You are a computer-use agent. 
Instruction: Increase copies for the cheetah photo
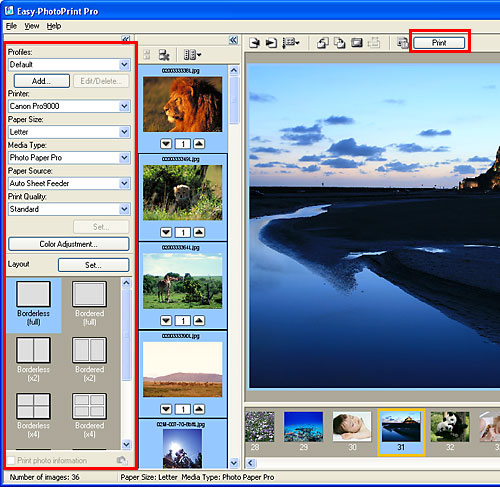click(199, 232)
